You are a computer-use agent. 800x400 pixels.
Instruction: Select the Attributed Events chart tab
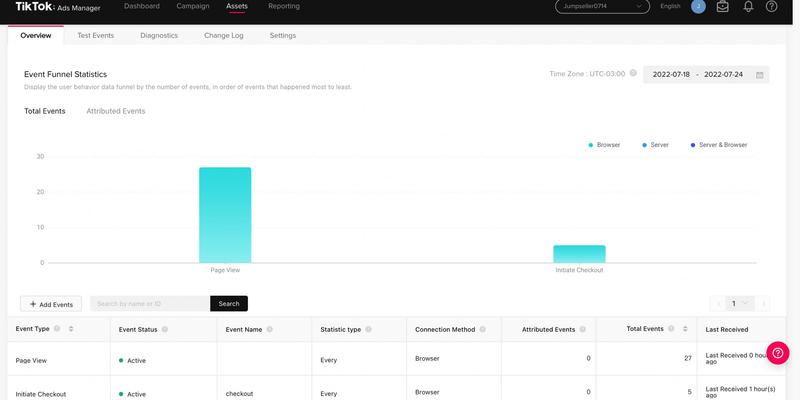pyautogui.click(x=116, y=111)
